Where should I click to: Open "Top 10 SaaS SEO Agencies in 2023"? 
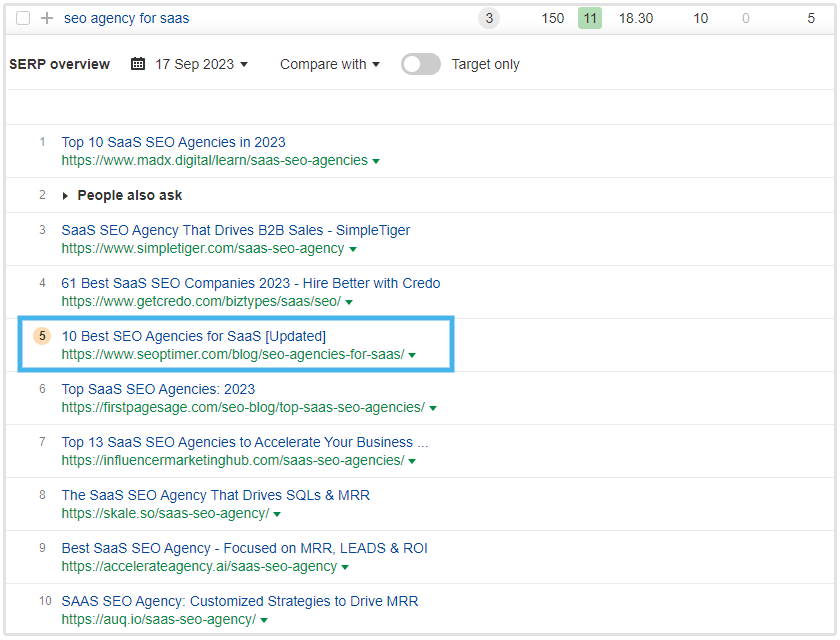(173, 142)
